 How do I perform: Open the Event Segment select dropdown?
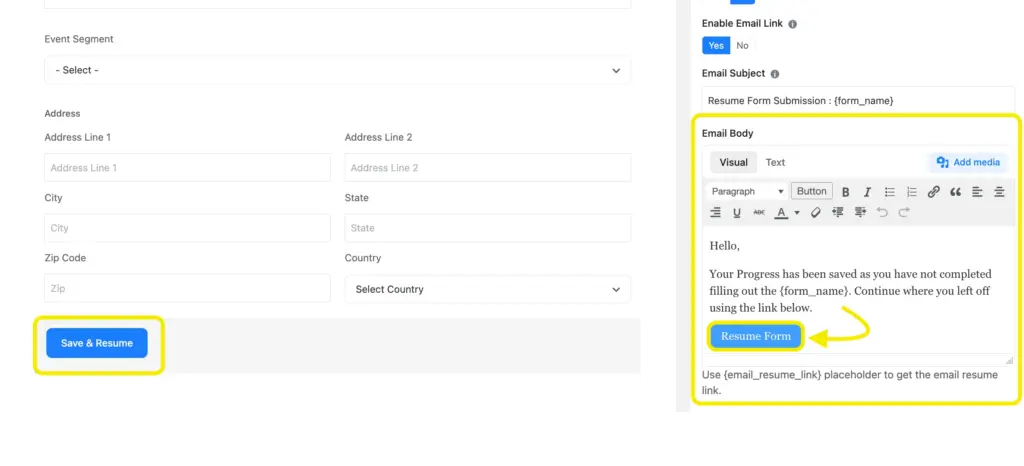pyautogui.click(x=338, y=70)
